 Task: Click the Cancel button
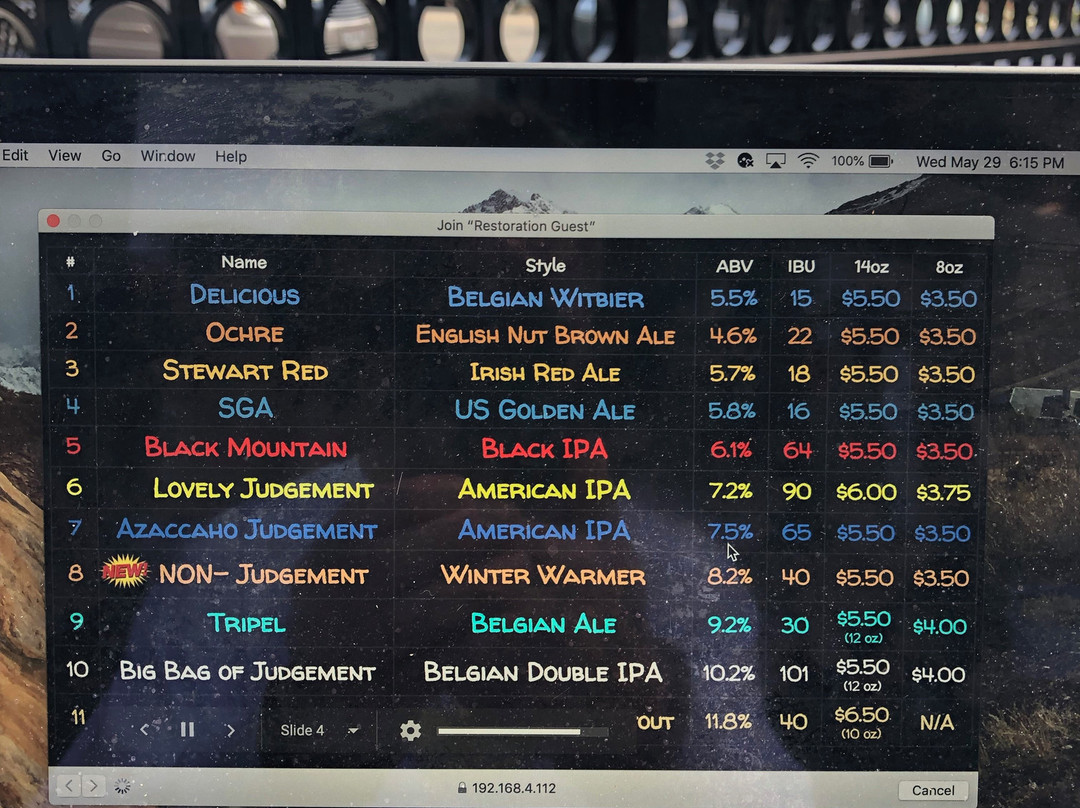[x=932, y=790]
